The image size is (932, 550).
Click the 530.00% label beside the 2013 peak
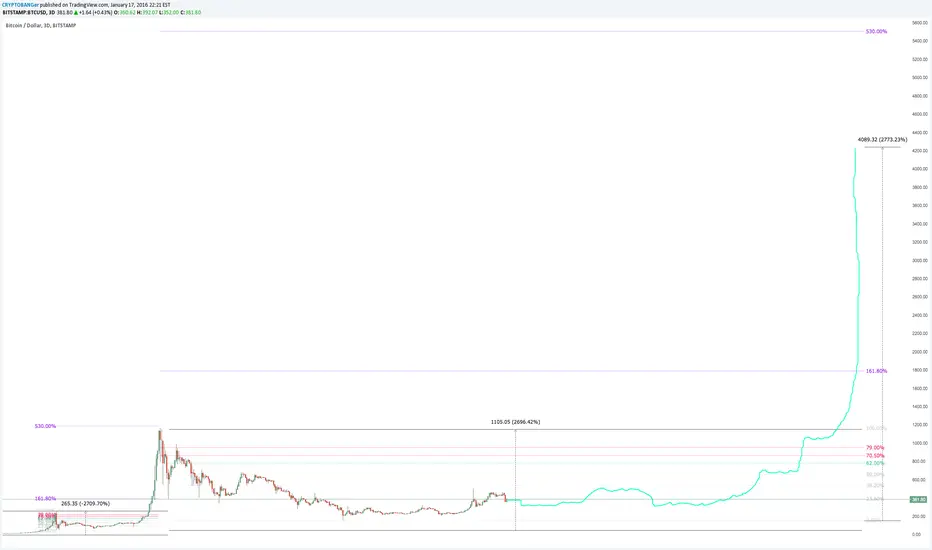[45, 426]
